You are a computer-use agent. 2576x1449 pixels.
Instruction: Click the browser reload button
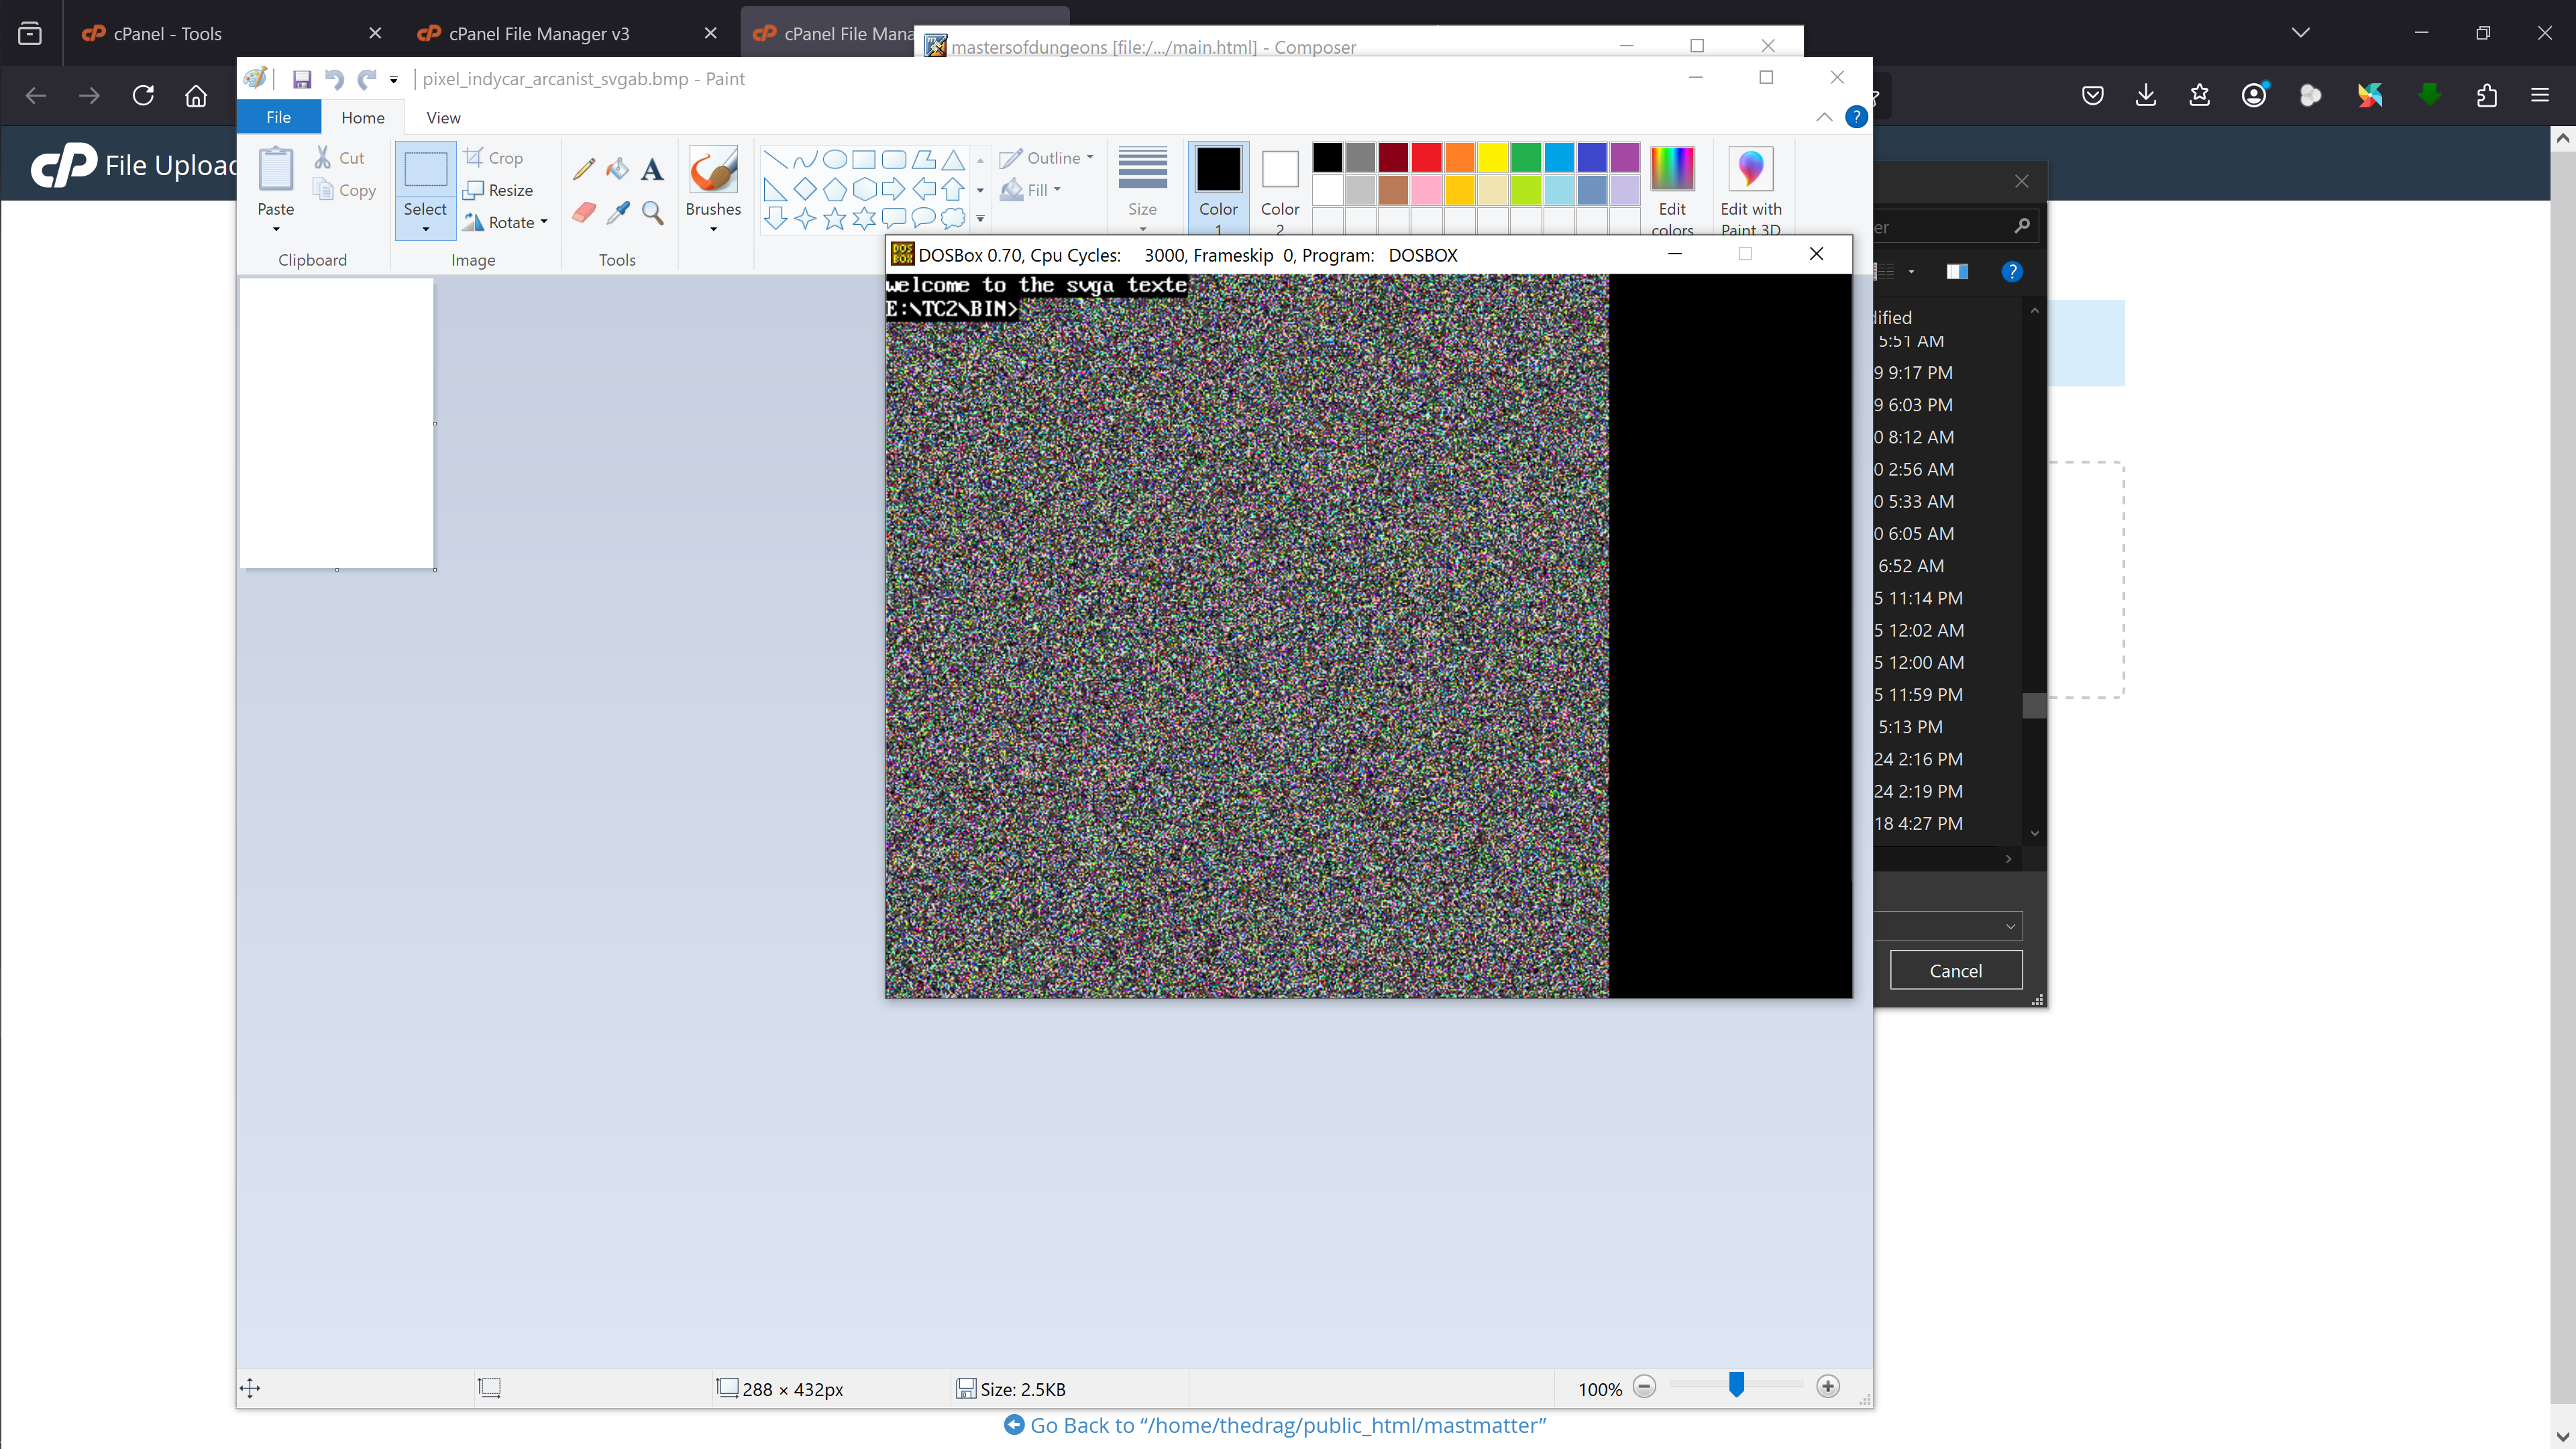143,95
